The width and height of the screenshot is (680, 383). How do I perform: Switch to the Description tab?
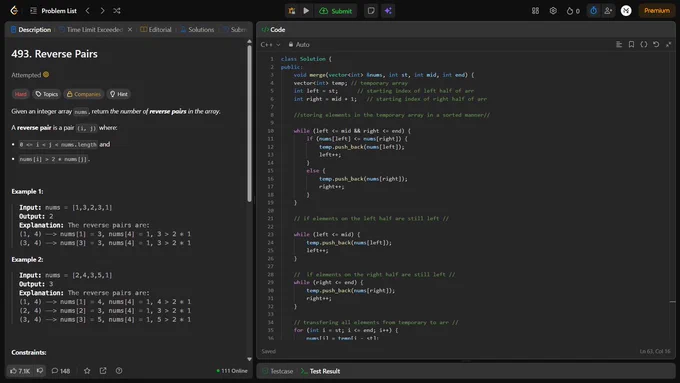(31, 29)
